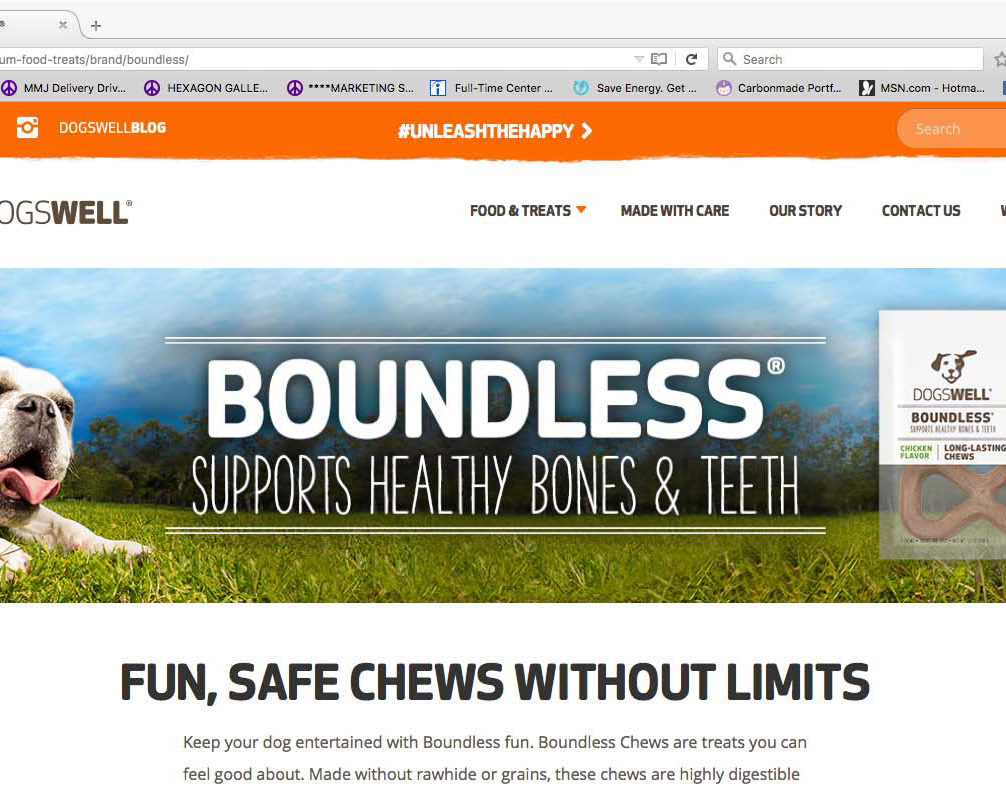
Task: Toggle Reader View icon in address bar
Action: pos(659,59)
